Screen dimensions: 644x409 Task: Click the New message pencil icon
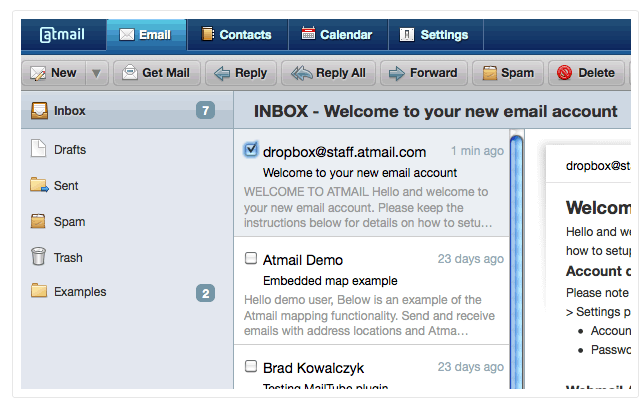(x=38, y=74)
